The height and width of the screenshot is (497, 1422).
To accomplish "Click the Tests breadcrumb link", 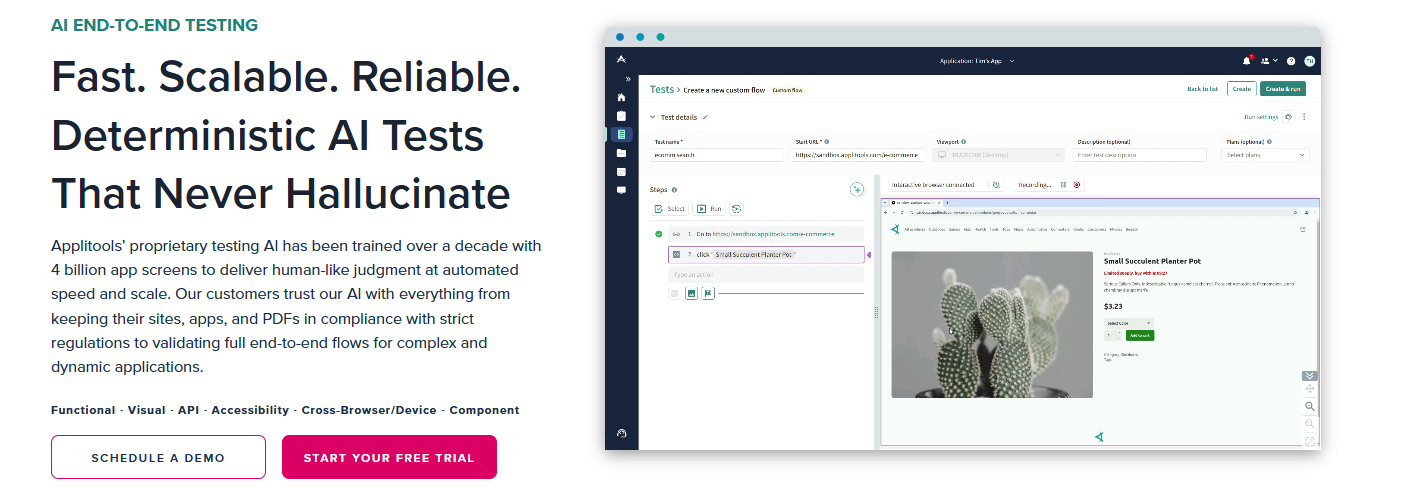I will pyautogui.click(x=661, y=89).
